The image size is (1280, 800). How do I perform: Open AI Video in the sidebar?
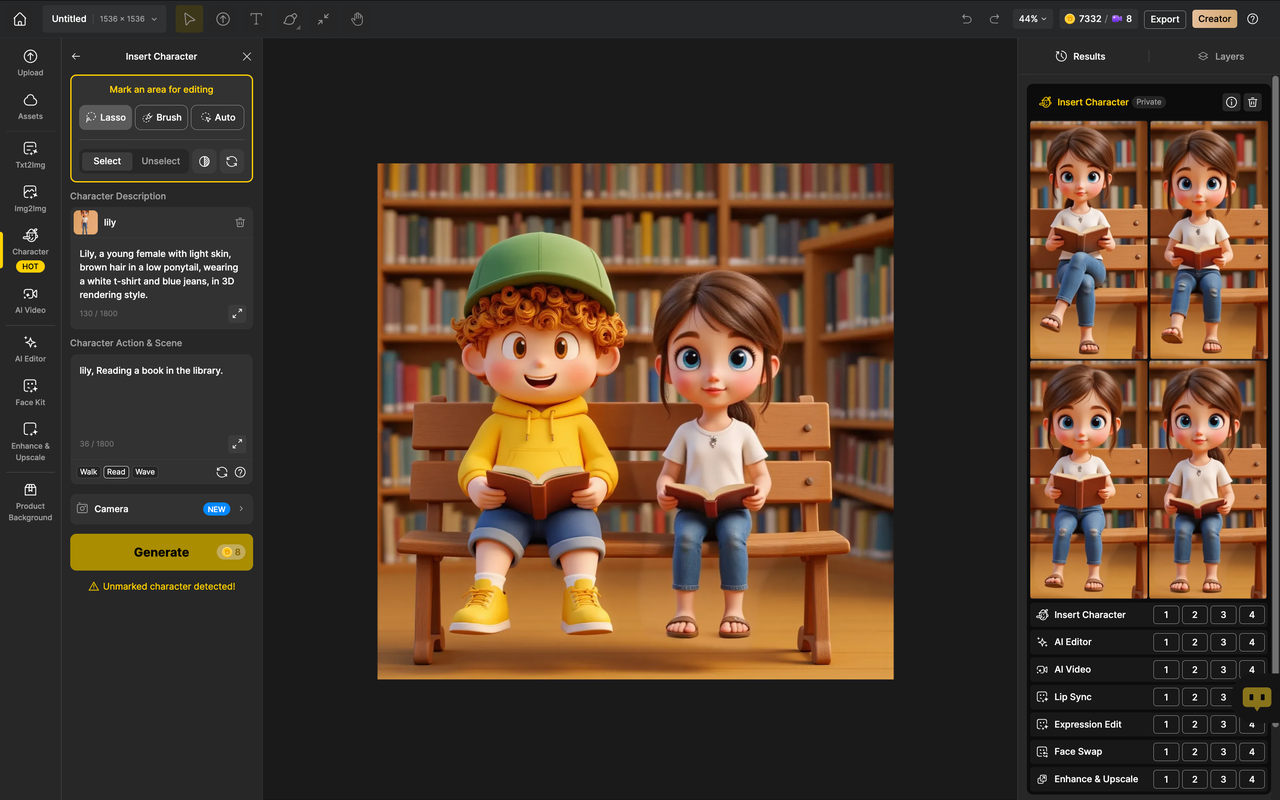click(x=30, y=299)
